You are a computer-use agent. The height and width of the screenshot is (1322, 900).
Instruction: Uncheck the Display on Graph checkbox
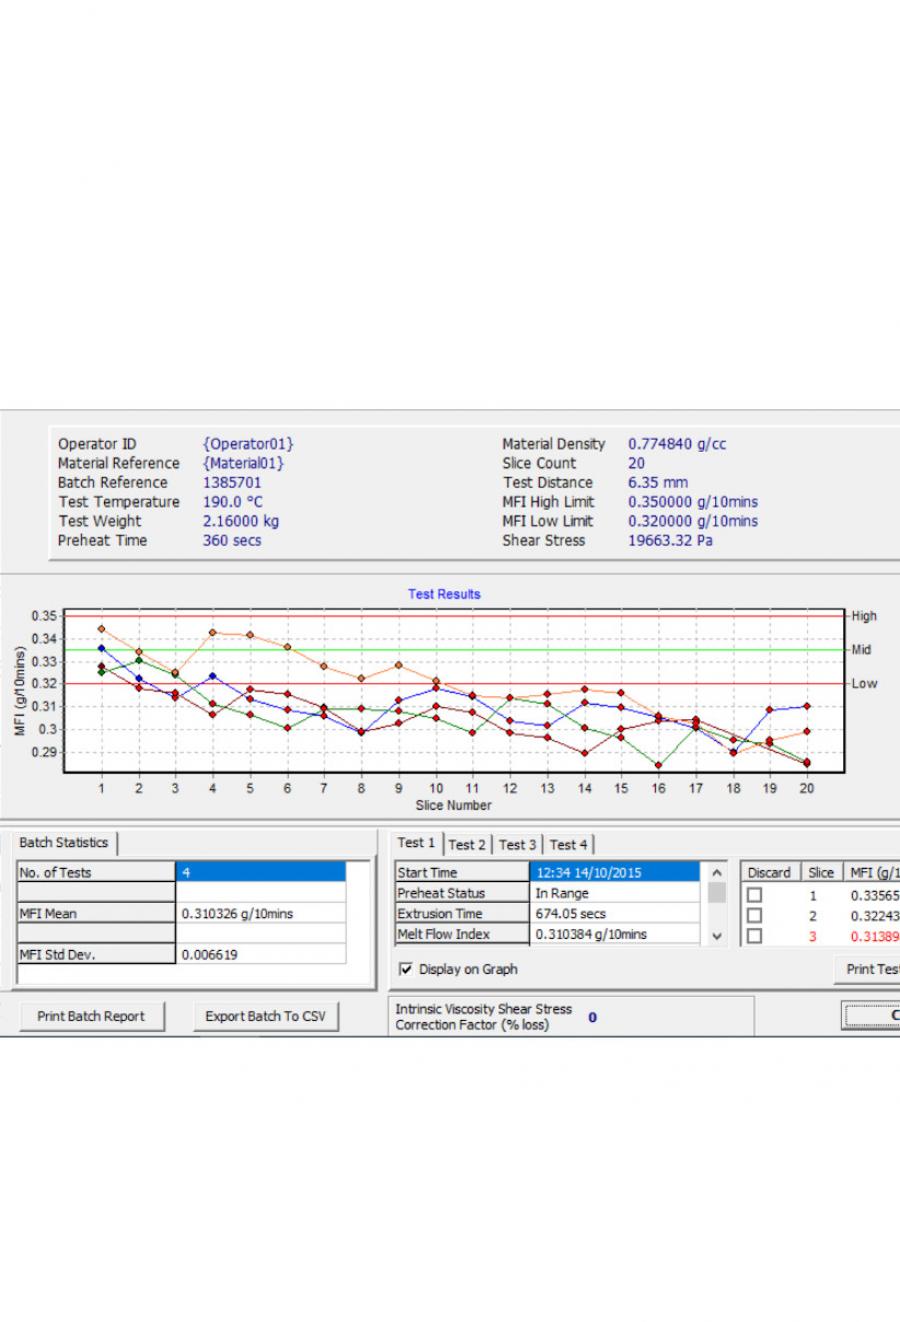pyautogui.click(x=406, y=969)
